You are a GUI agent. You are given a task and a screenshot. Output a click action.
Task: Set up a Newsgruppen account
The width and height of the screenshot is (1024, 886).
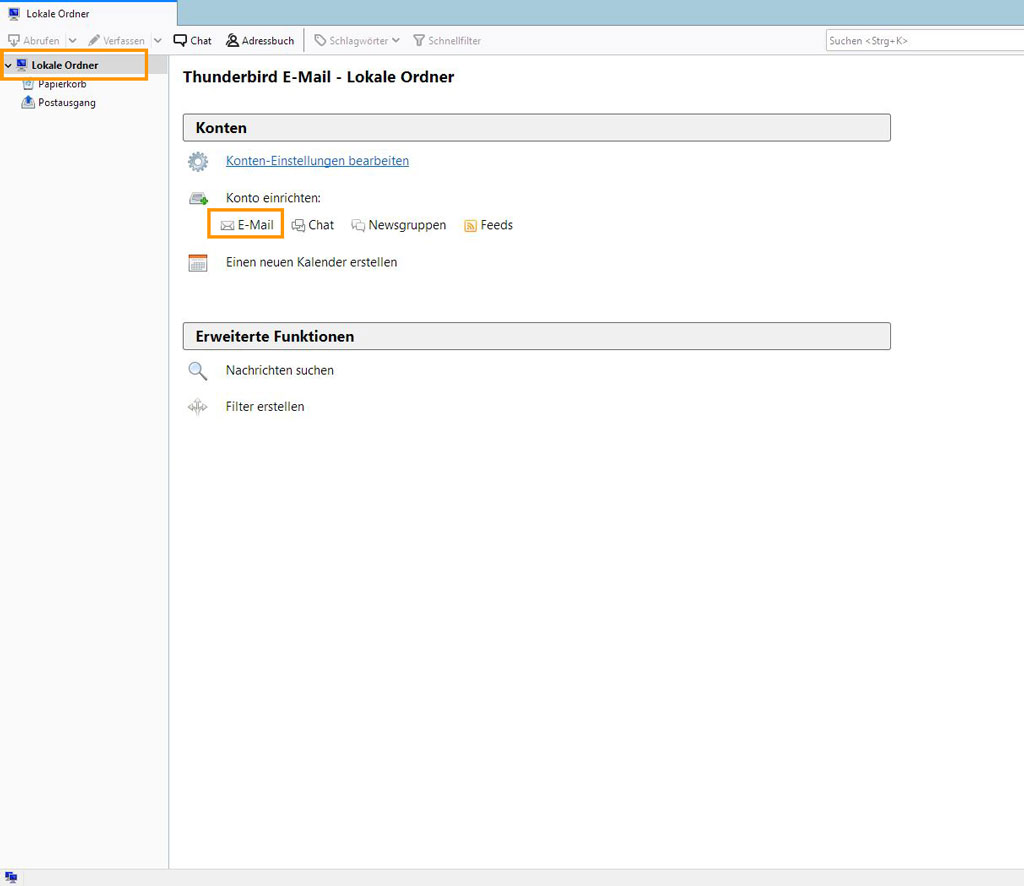pyautogui.click(x=399, y=225)
